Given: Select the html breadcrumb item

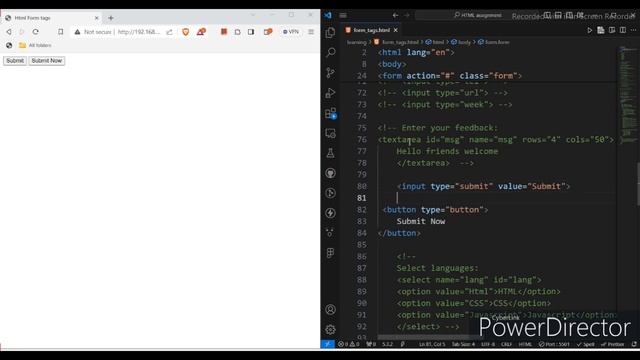Looking at the screenshot, I should (x=435, y=42).
